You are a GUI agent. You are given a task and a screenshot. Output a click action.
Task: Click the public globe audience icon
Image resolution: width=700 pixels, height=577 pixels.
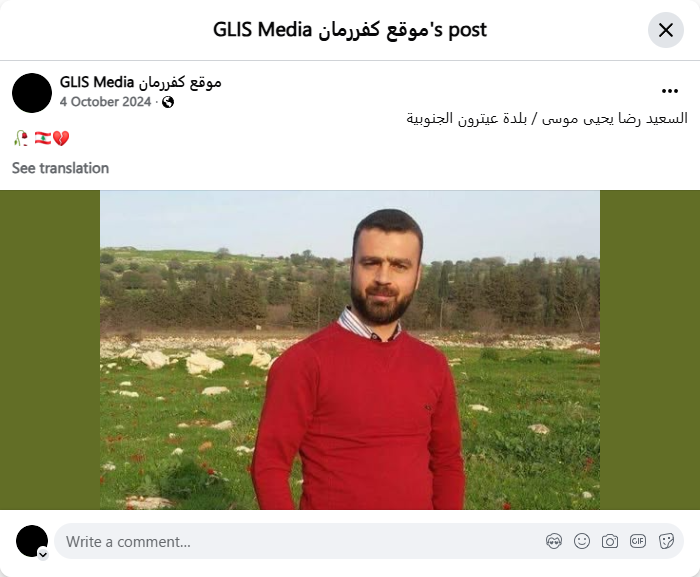168,102
